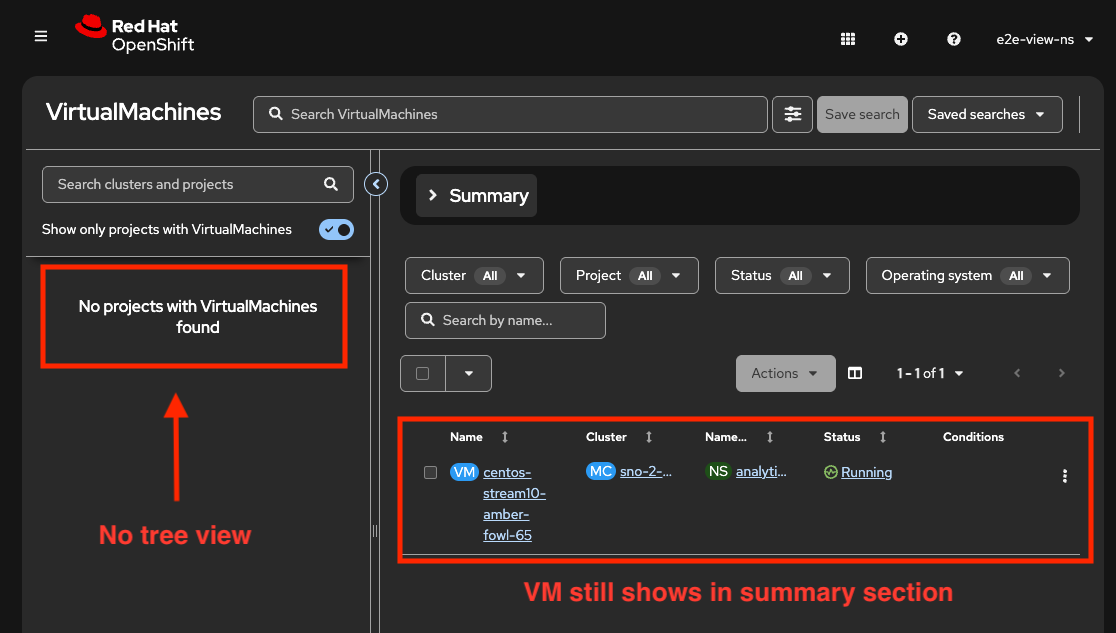Click the VirtualMachines page heading

[x=134, y=112]
